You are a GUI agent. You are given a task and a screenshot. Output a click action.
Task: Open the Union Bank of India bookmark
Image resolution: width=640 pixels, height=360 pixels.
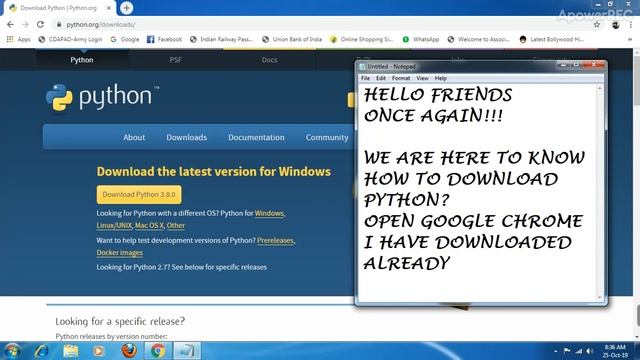tap(292, 39)
